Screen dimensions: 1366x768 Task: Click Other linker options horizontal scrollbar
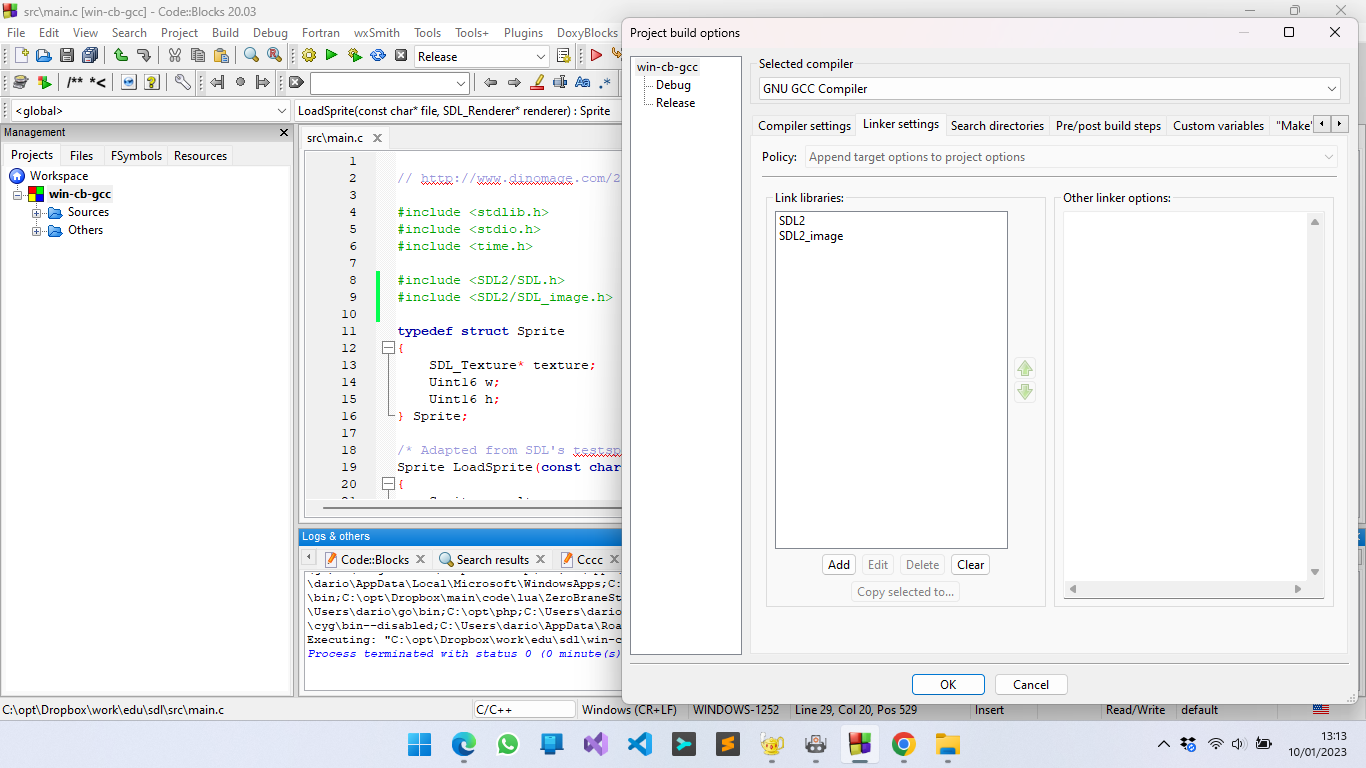click(1184, 589)
